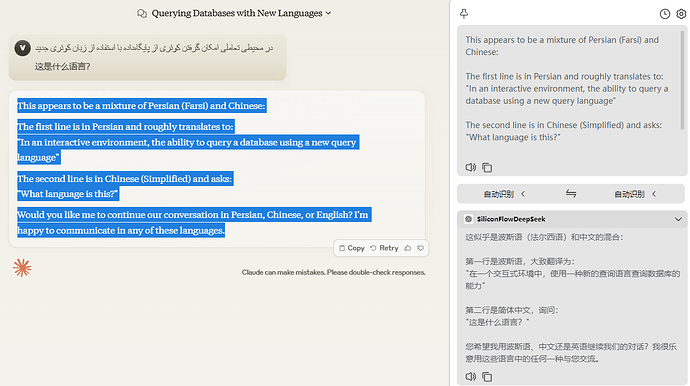Screen dimensions: 690x386
Task: Play audio of the Chinese translation
Action: [x=470, y=376]
